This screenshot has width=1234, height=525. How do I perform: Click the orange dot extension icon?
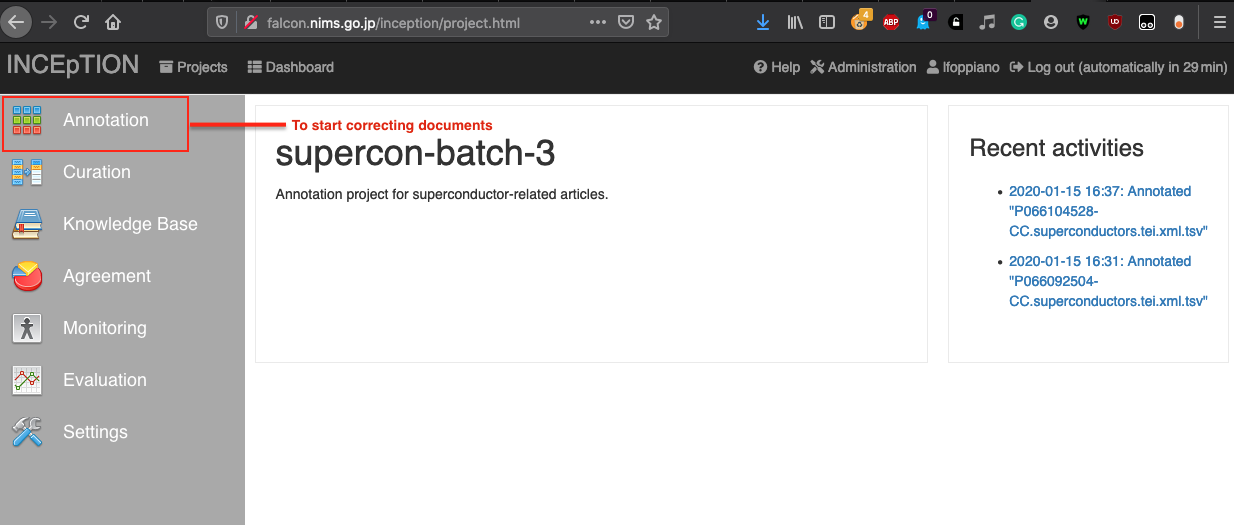point(1179,21)
